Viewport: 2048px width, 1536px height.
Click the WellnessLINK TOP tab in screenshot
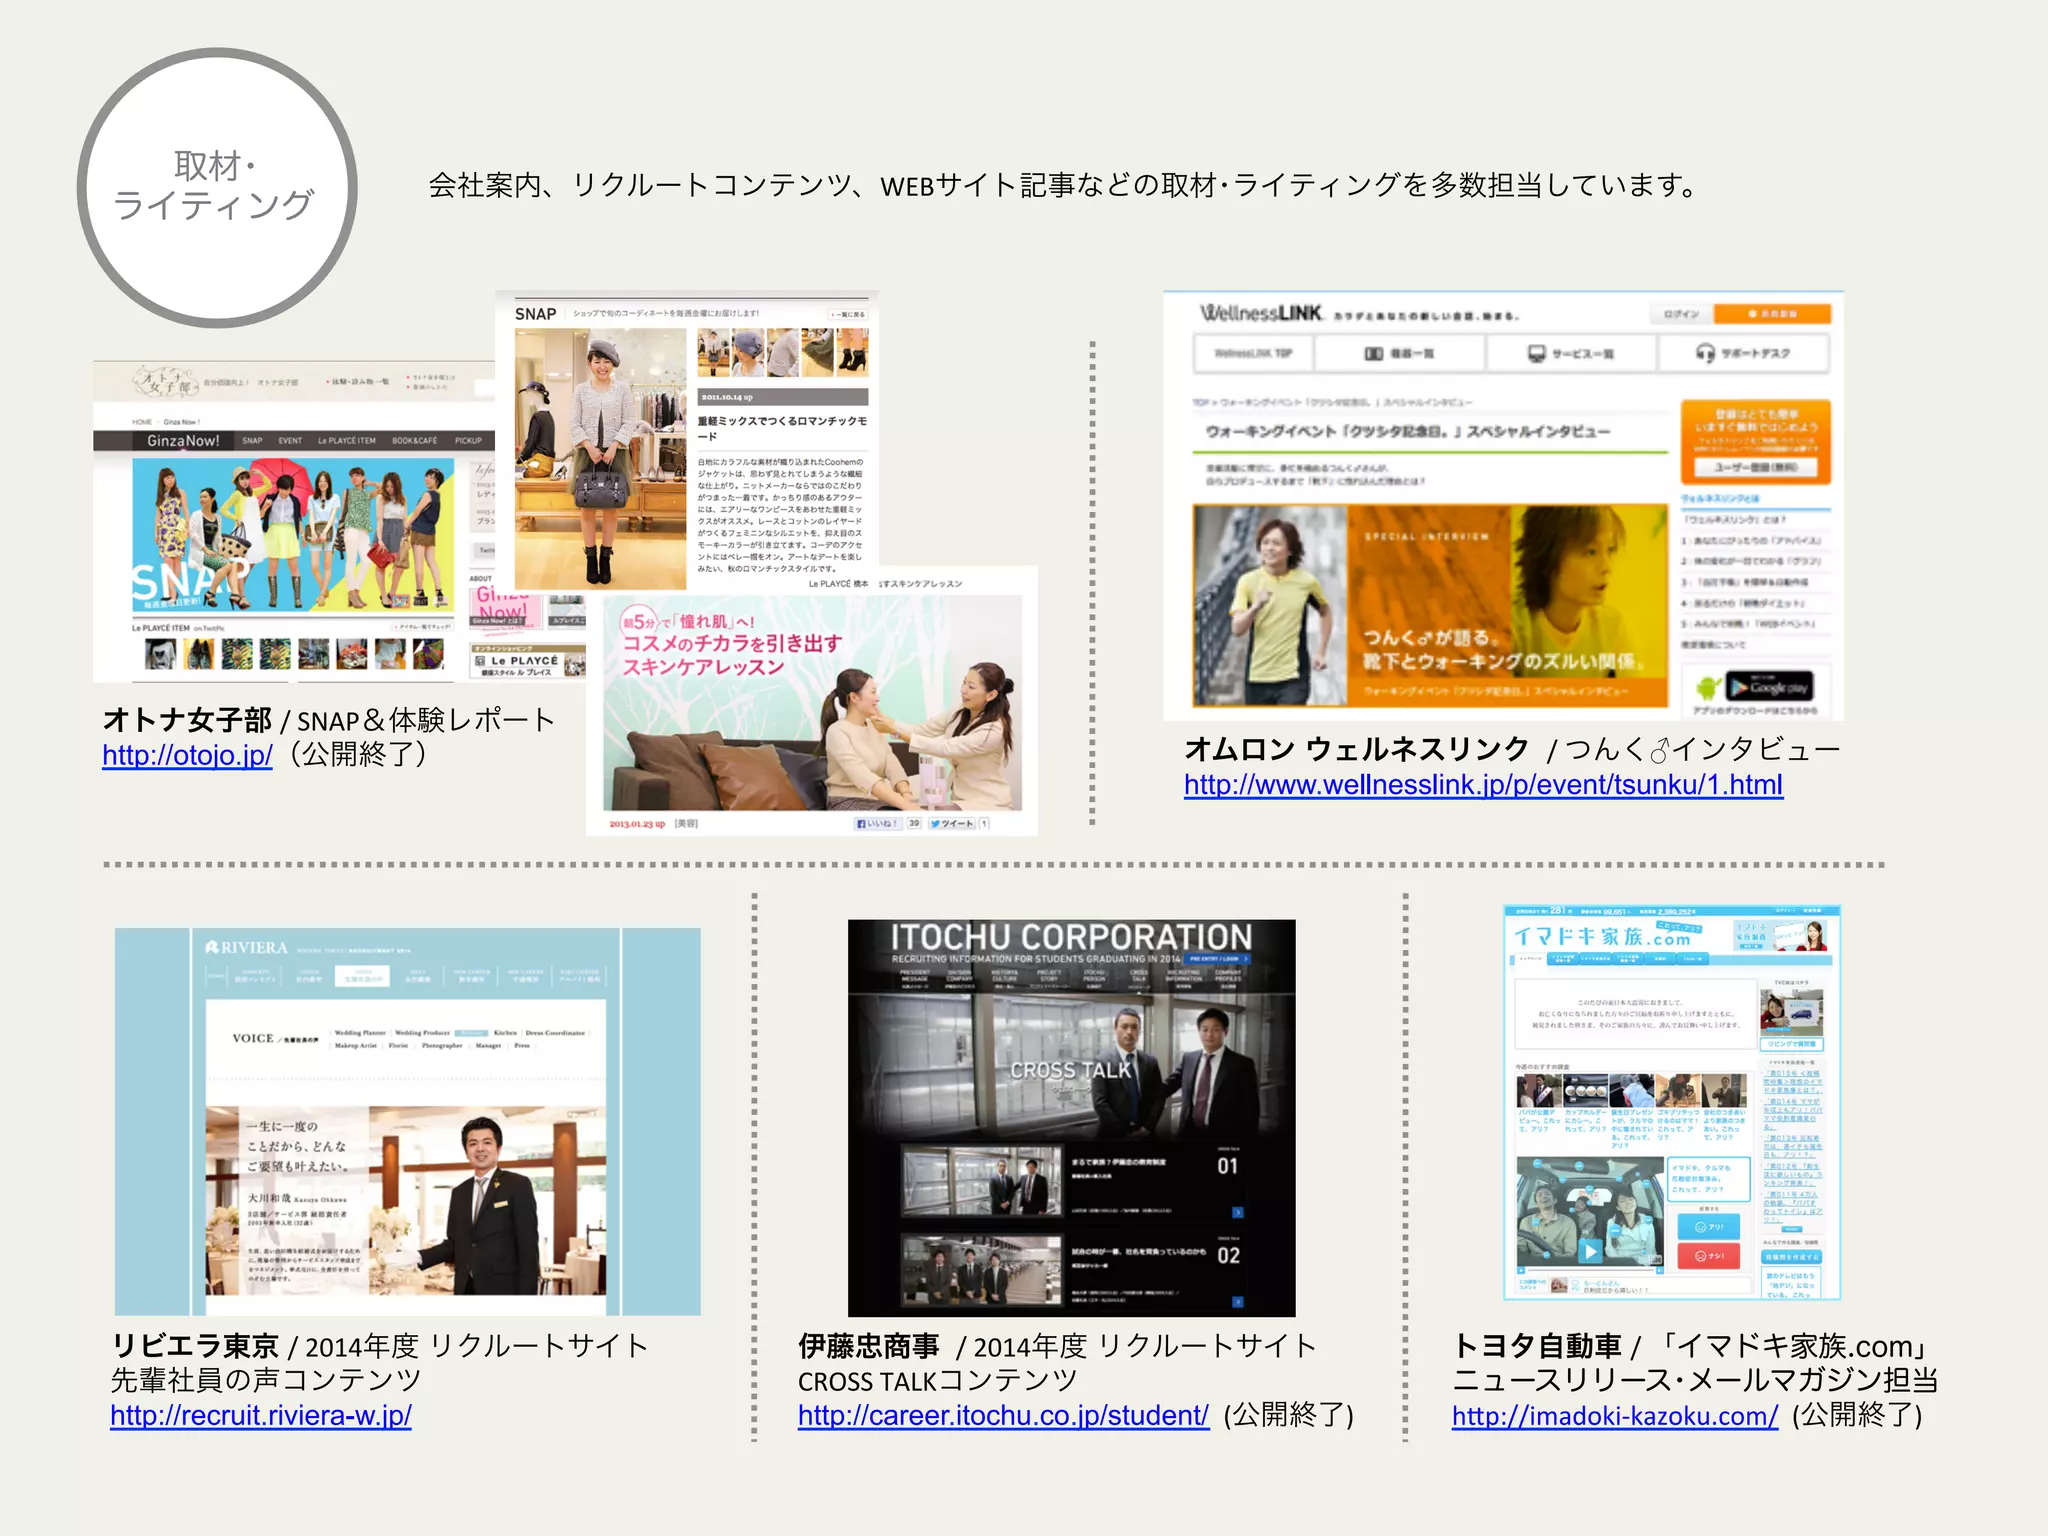(x=1253, y=353)
